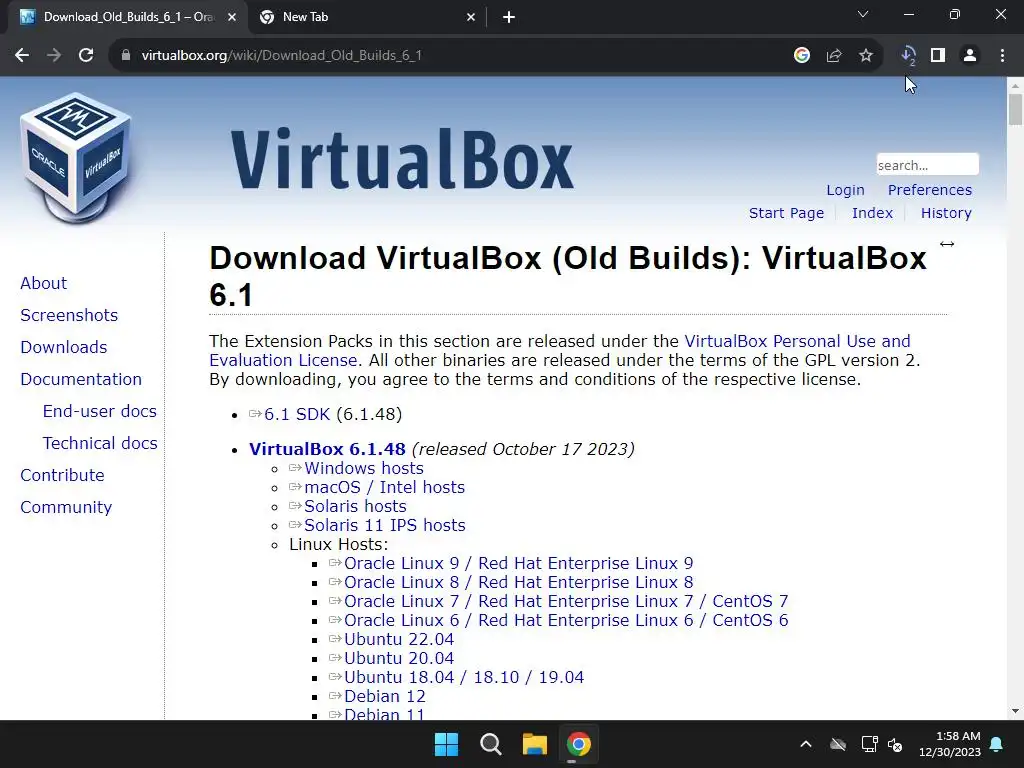1024x768 pixels.
Task: Open About in the sidebar
Action: click(x=43, y=283)
